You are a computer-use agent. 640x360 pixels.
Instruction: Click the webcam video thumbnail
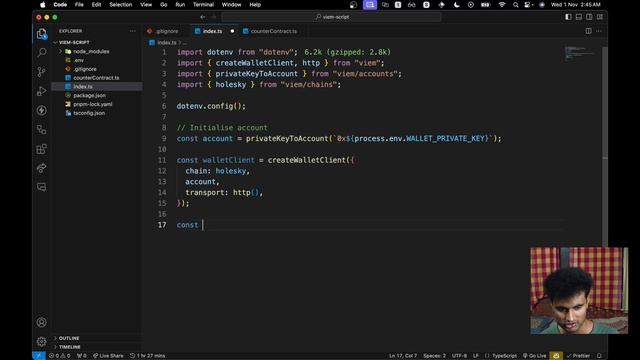pyautogui.click(x=579, y=291)
